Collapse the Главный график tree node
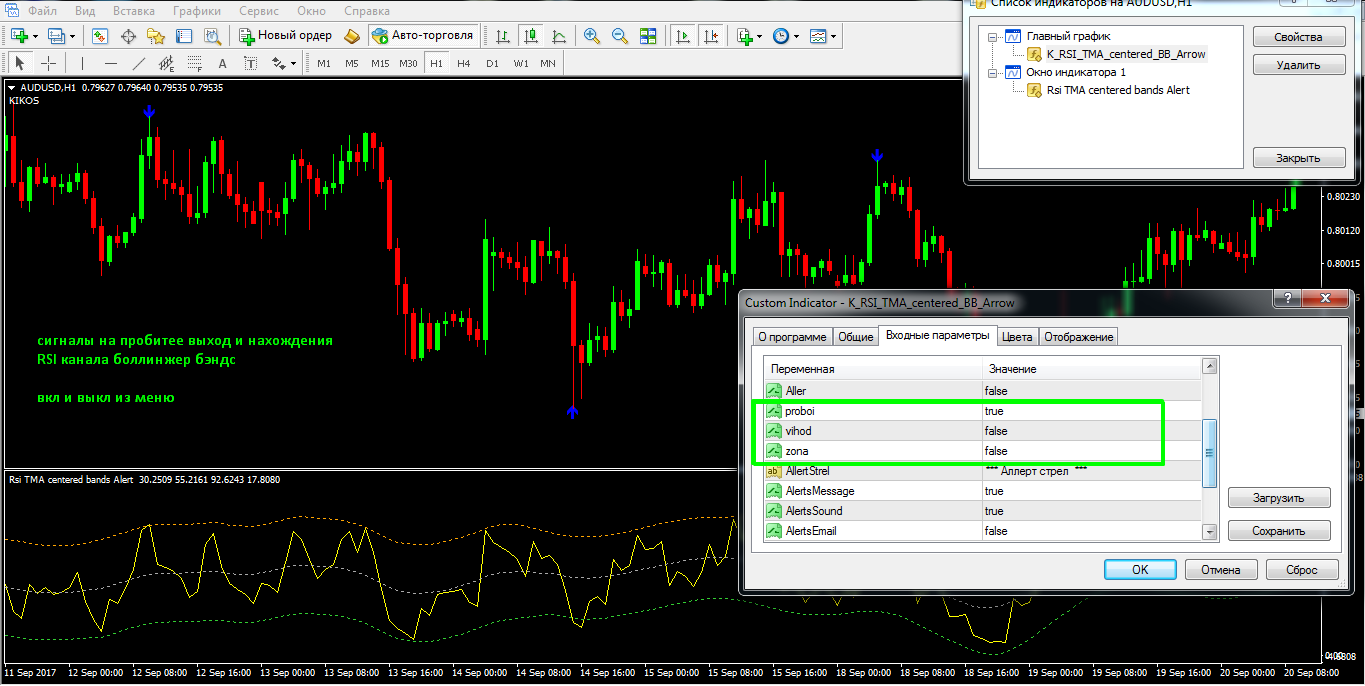Image resolution: width=1365 pixels, height=686 pixels. pyautogui.click(x=992, y=37)
